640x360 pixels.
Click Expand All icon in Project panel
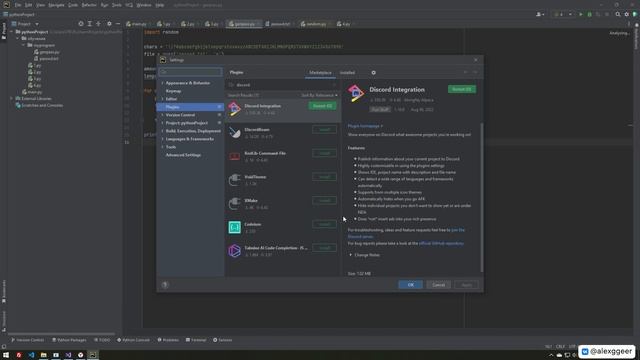pos(90,24)
